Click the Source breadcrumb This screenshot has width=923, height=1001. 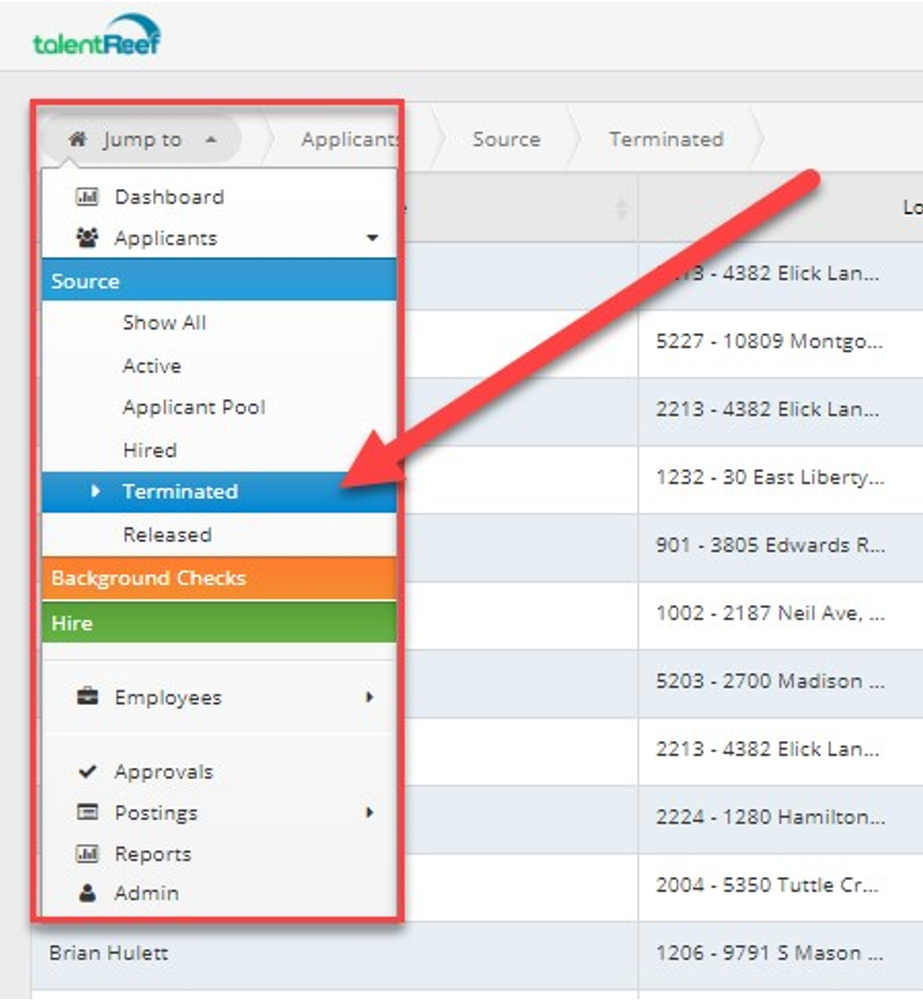[x=506, y=139]
